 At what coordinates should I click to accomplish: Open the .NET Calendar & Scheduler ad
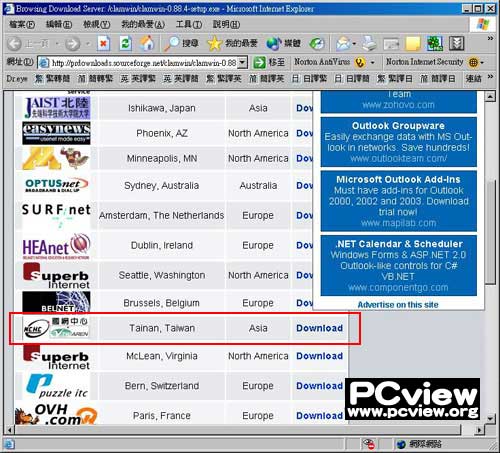[x=398, y=265]
